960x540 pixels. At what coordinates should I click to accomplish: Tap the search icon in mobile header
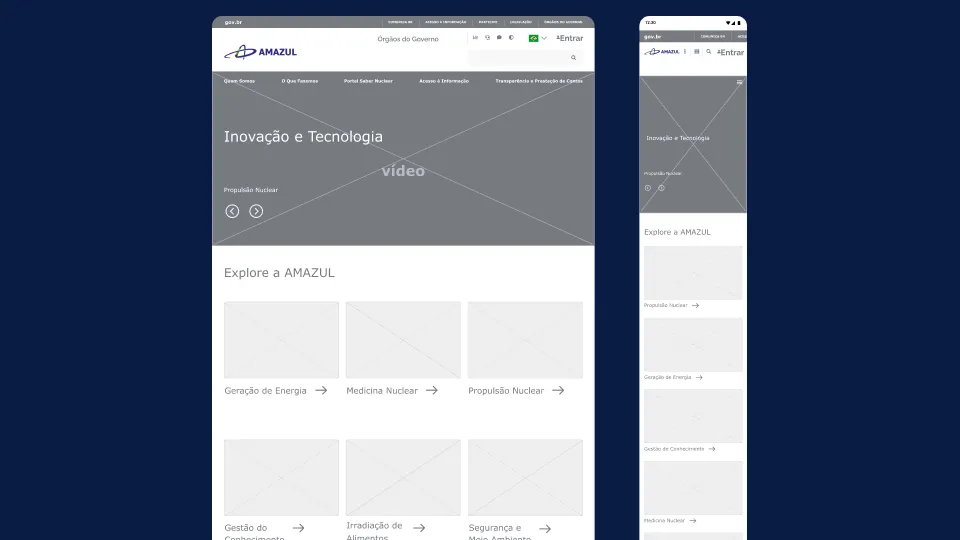pyautogui.click(x=708, y=51)
